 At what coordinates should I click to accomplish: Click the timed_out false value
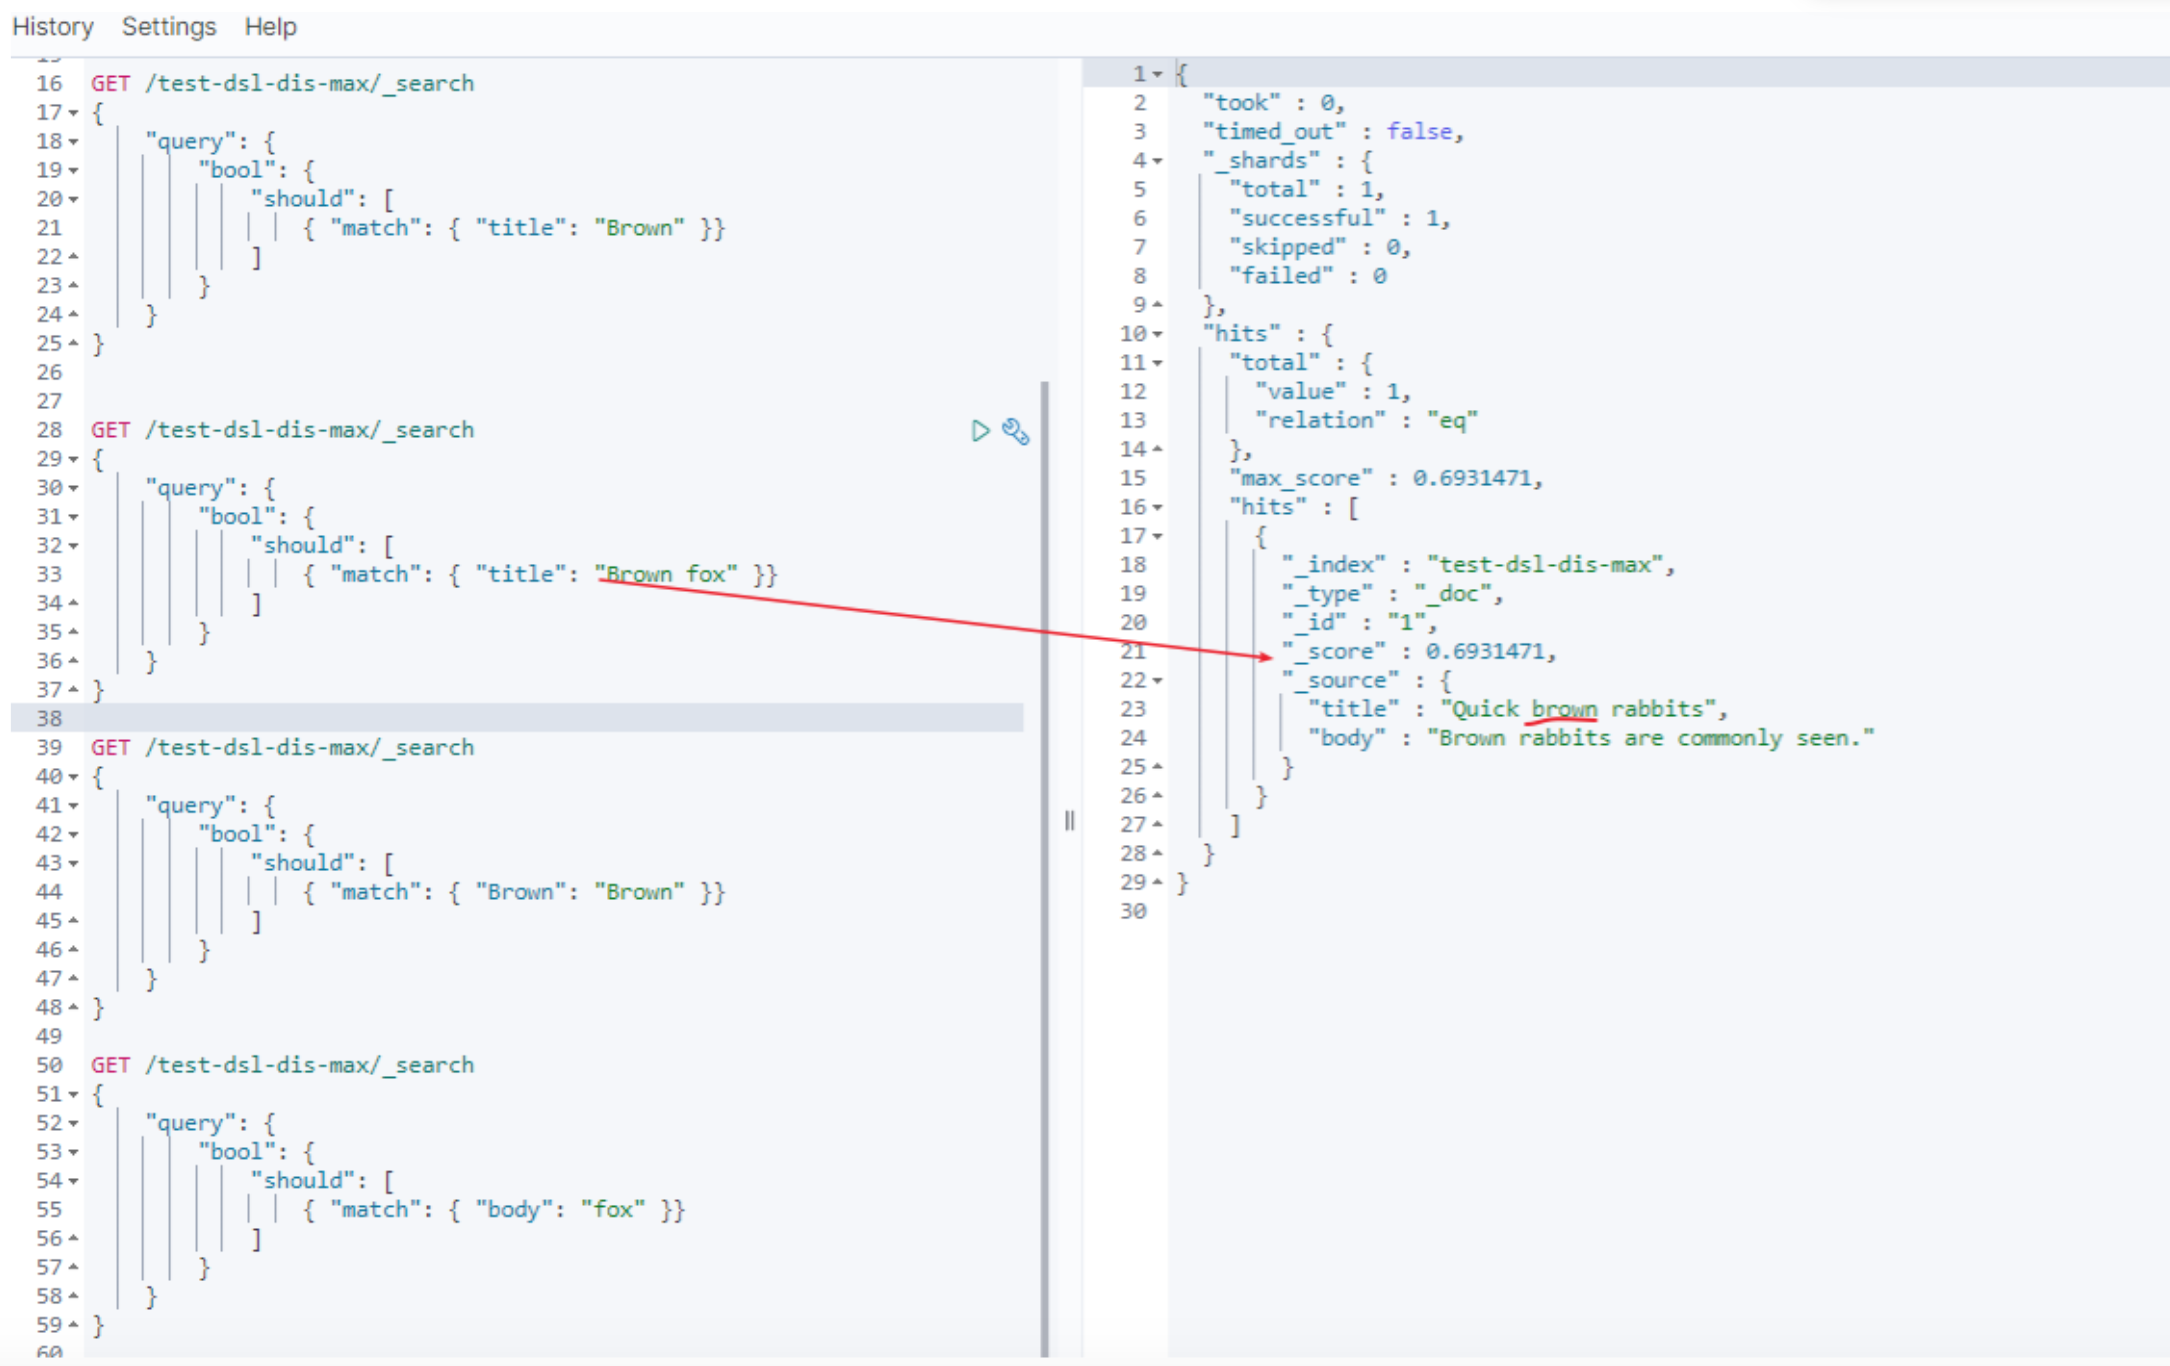coord(1419,132)
